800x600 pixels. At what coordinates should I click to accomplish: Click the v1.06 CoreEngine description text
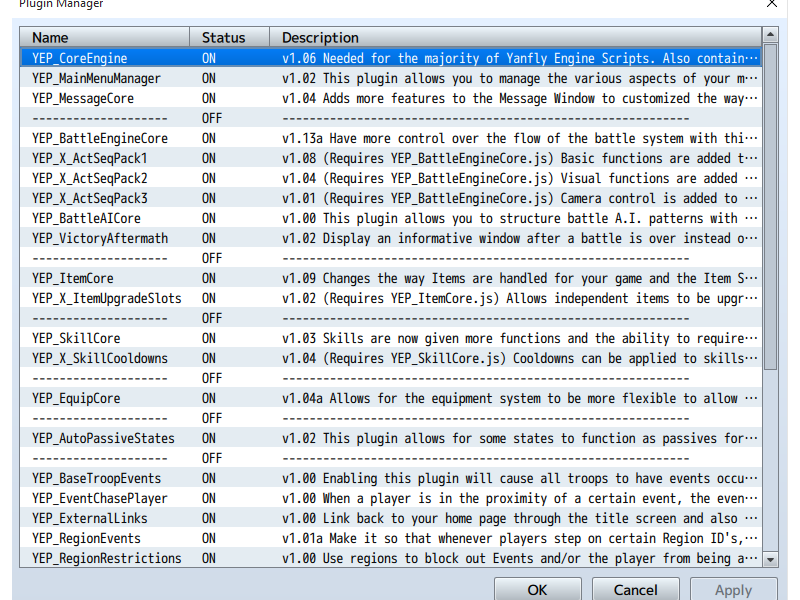[519, 58]
